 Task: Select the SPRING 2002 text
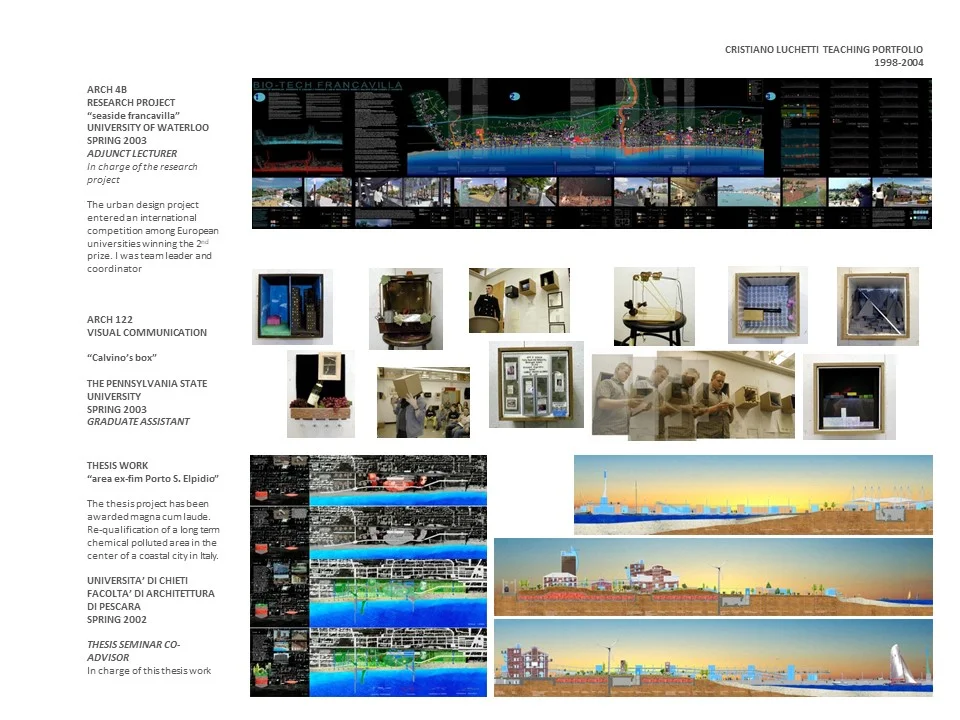(x=117, y=619)
